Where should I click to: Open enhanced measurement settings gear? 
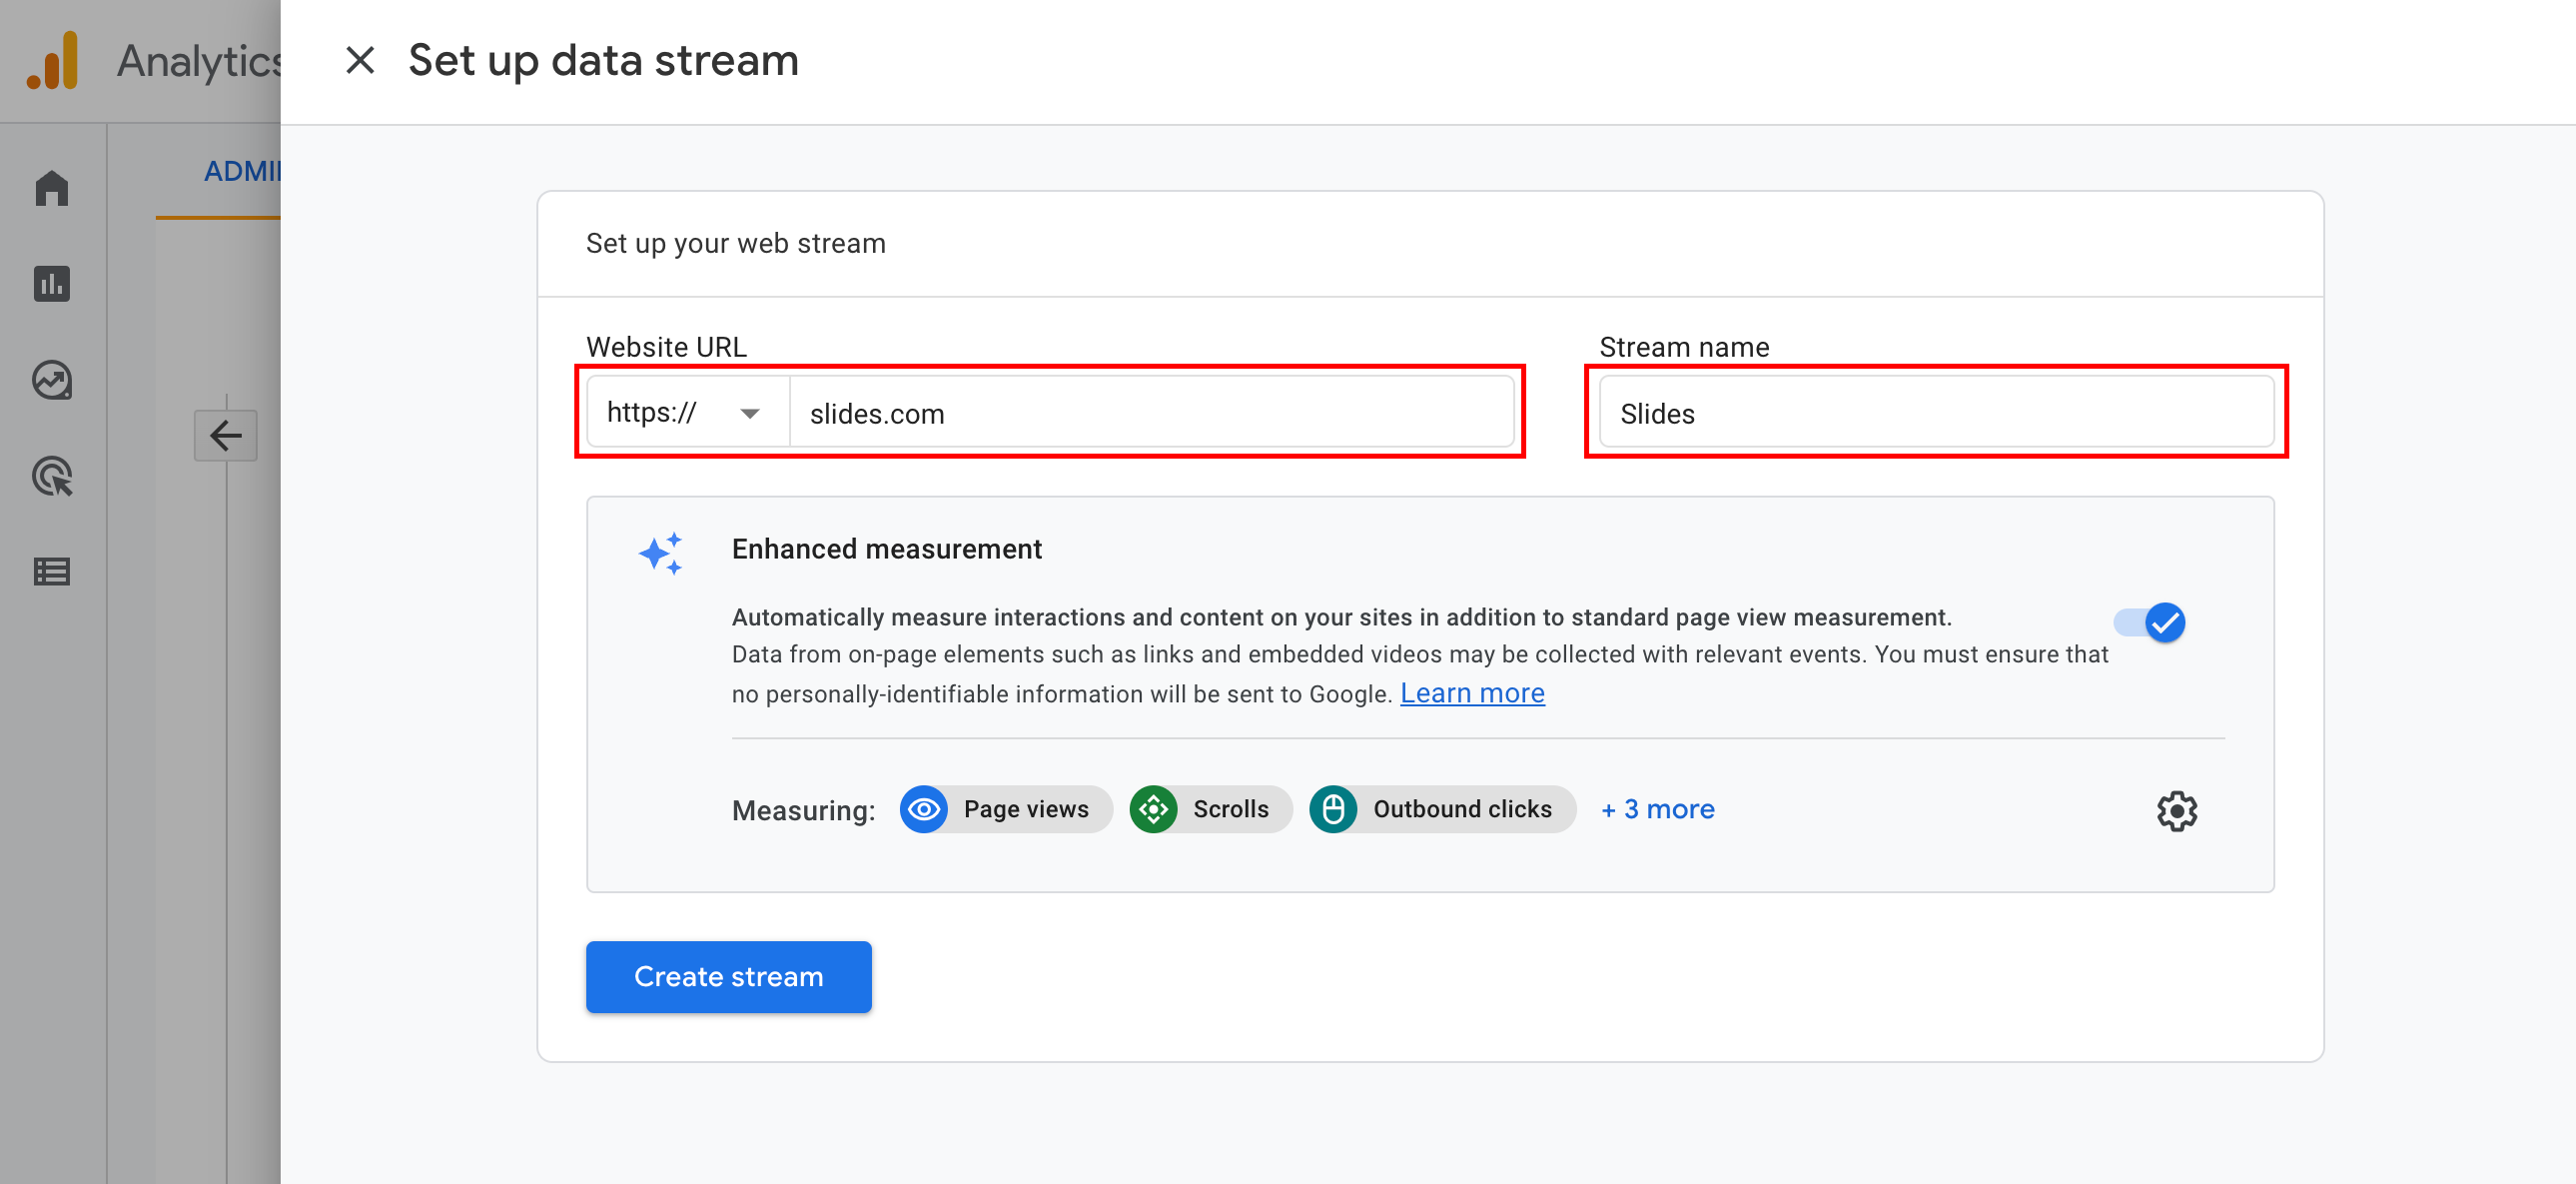coord(2177,811)
